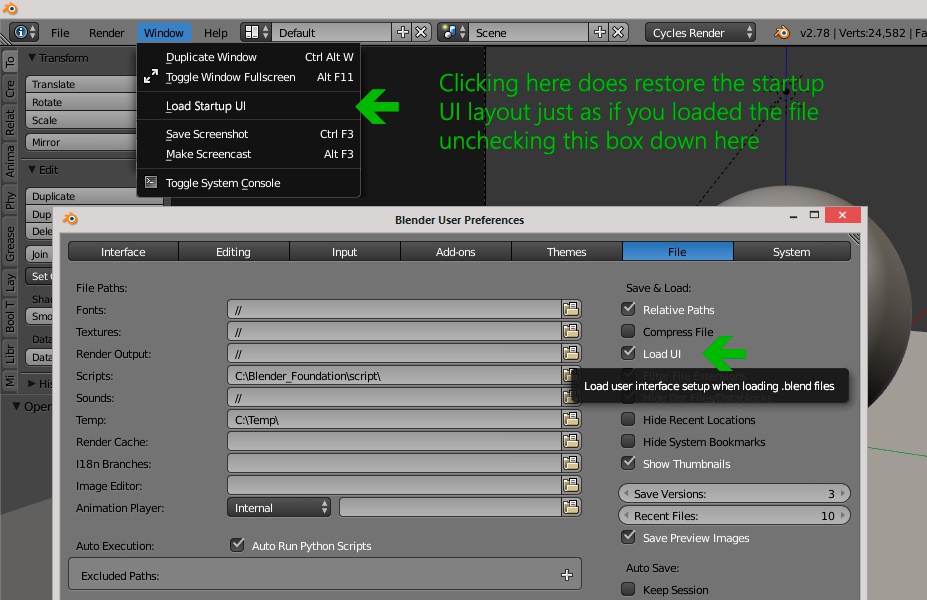Browse folder for Fonts path
This screenshot has height=600, width=927.
point(571,309)
